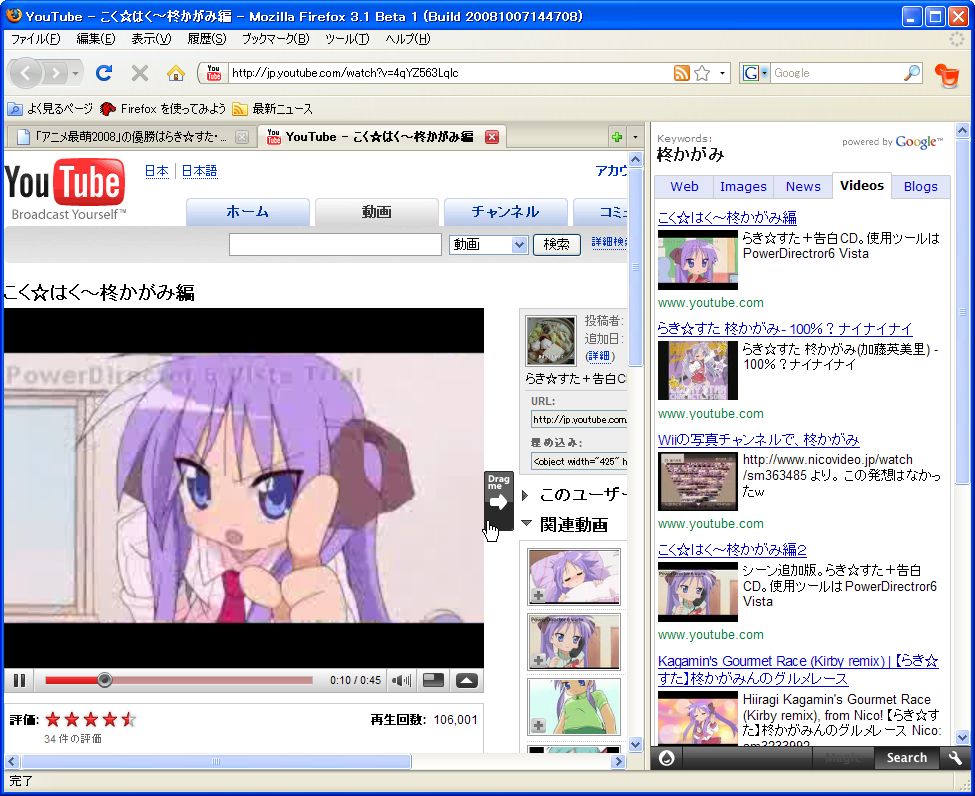This screenshot has height=796, width=975.
Task: Click the player menu up-arrow button
Action: pos(466,680)
